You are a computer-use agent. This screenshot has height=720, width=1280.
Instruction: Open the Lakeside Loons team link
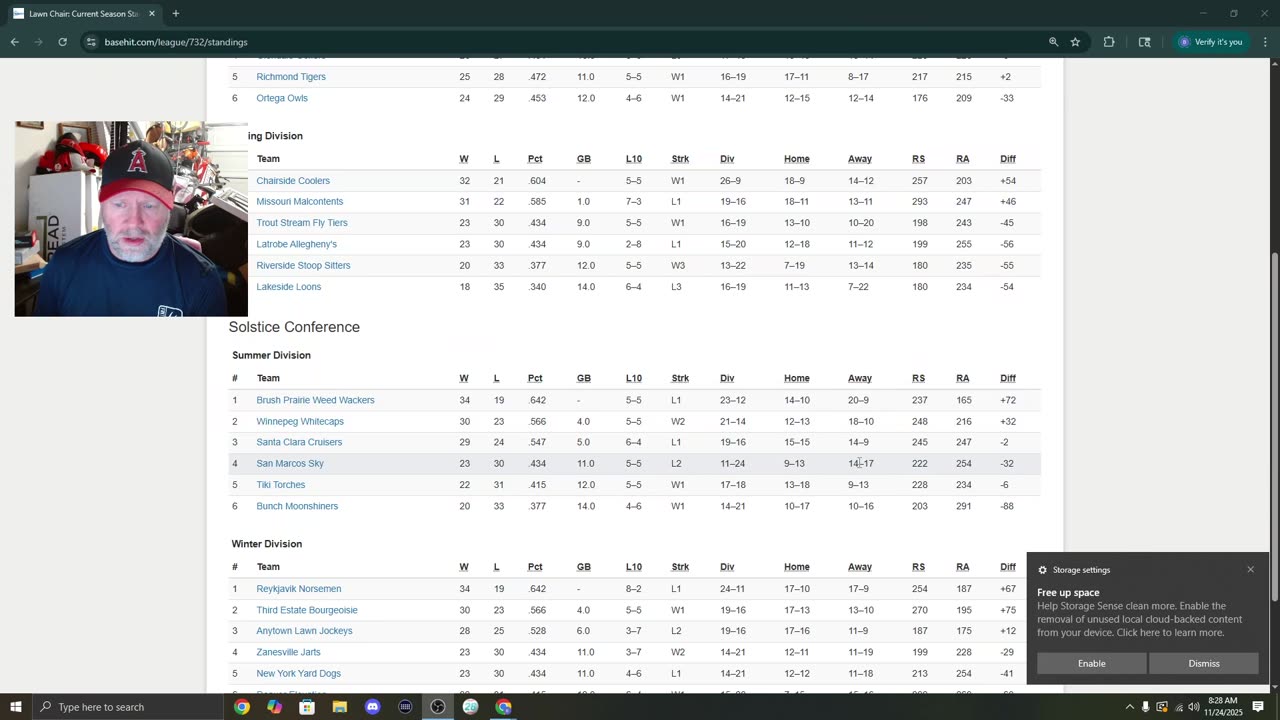(289, 287)
